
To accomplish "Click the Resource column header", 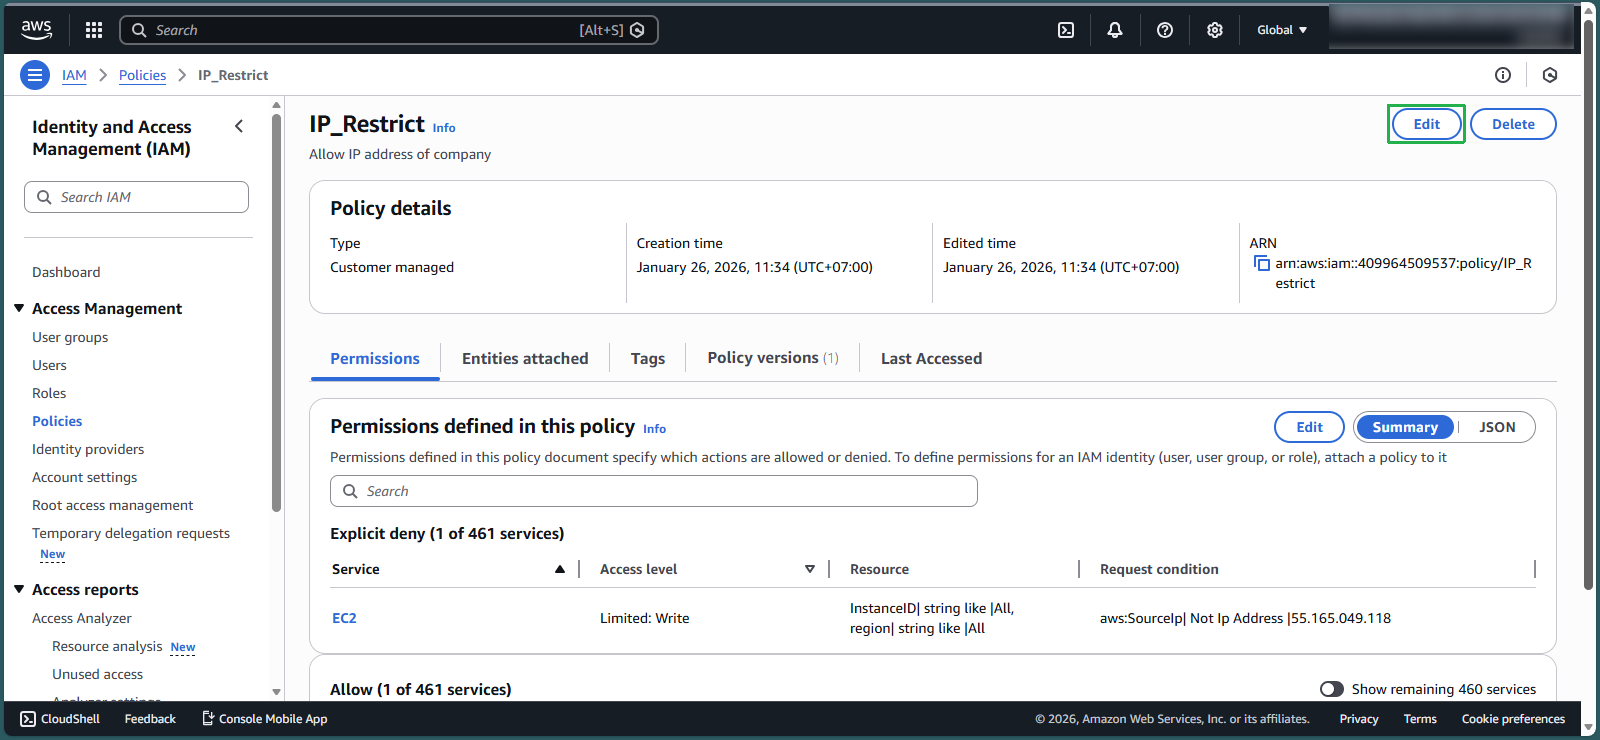I will [x=879, y=569].
